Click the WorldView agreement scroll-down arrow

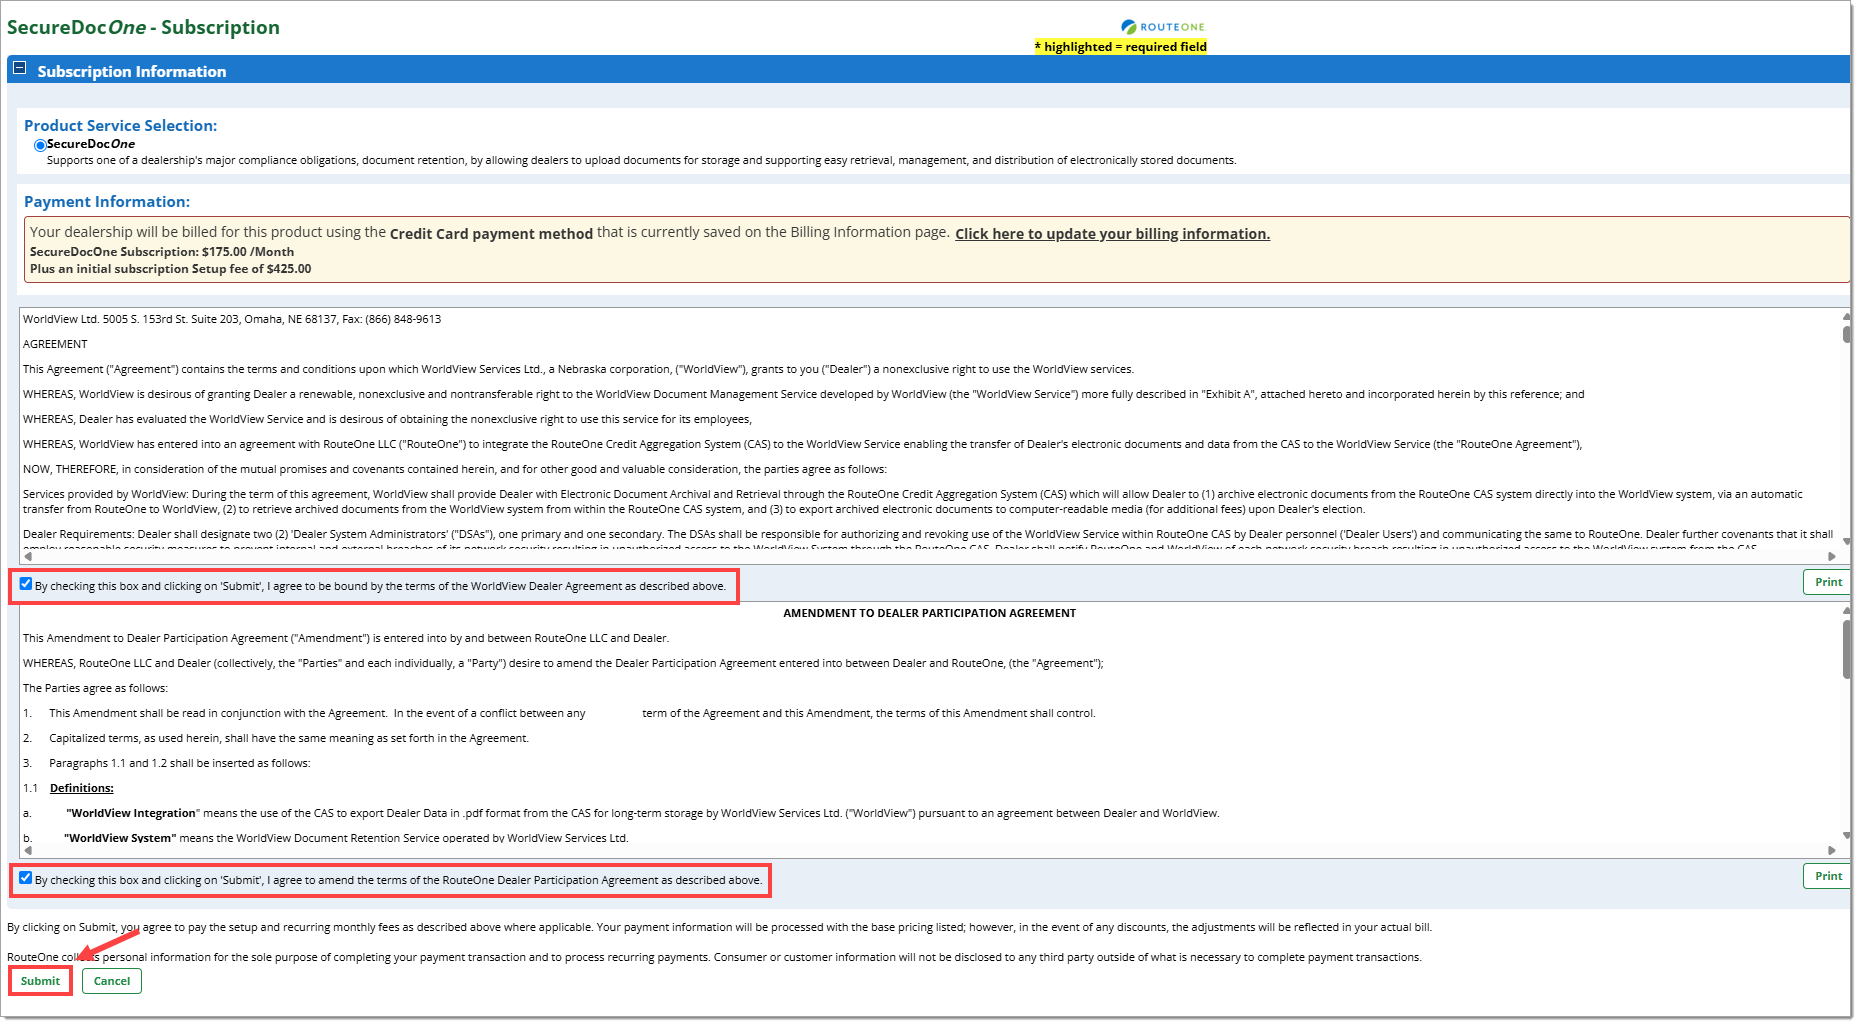click(1846, 541)
